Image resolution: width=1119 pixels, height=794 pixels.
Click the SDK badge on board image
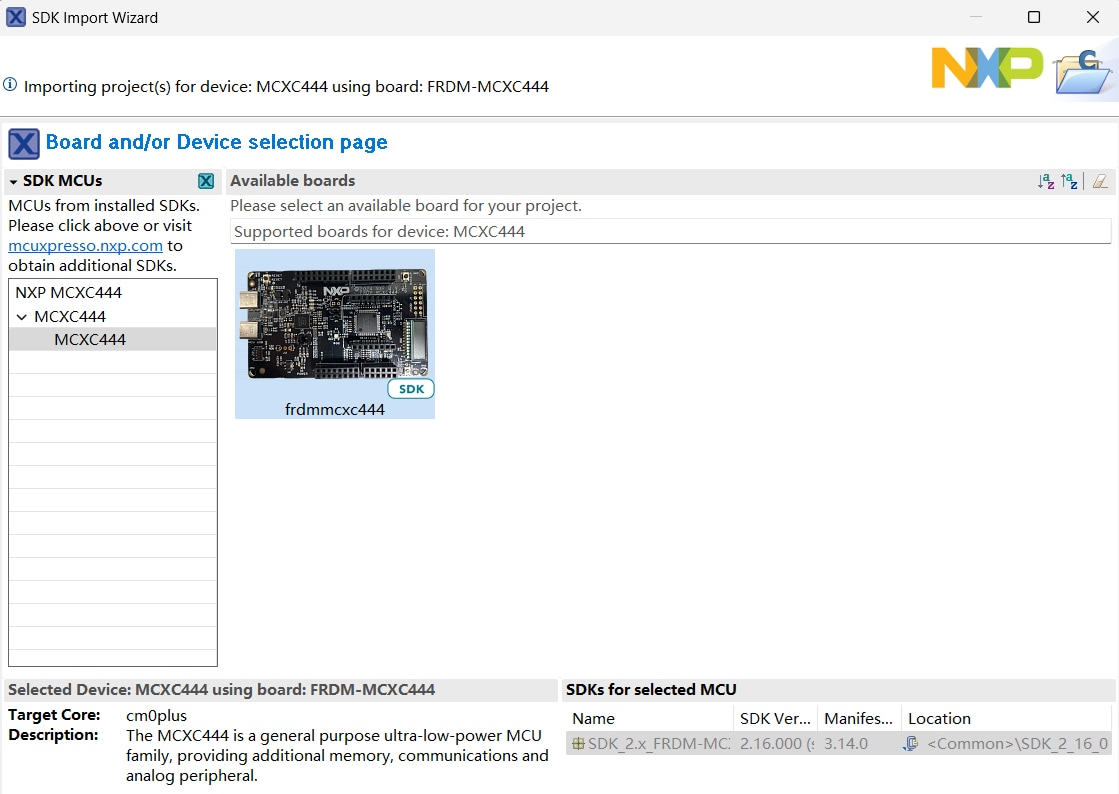pos(411,389)
